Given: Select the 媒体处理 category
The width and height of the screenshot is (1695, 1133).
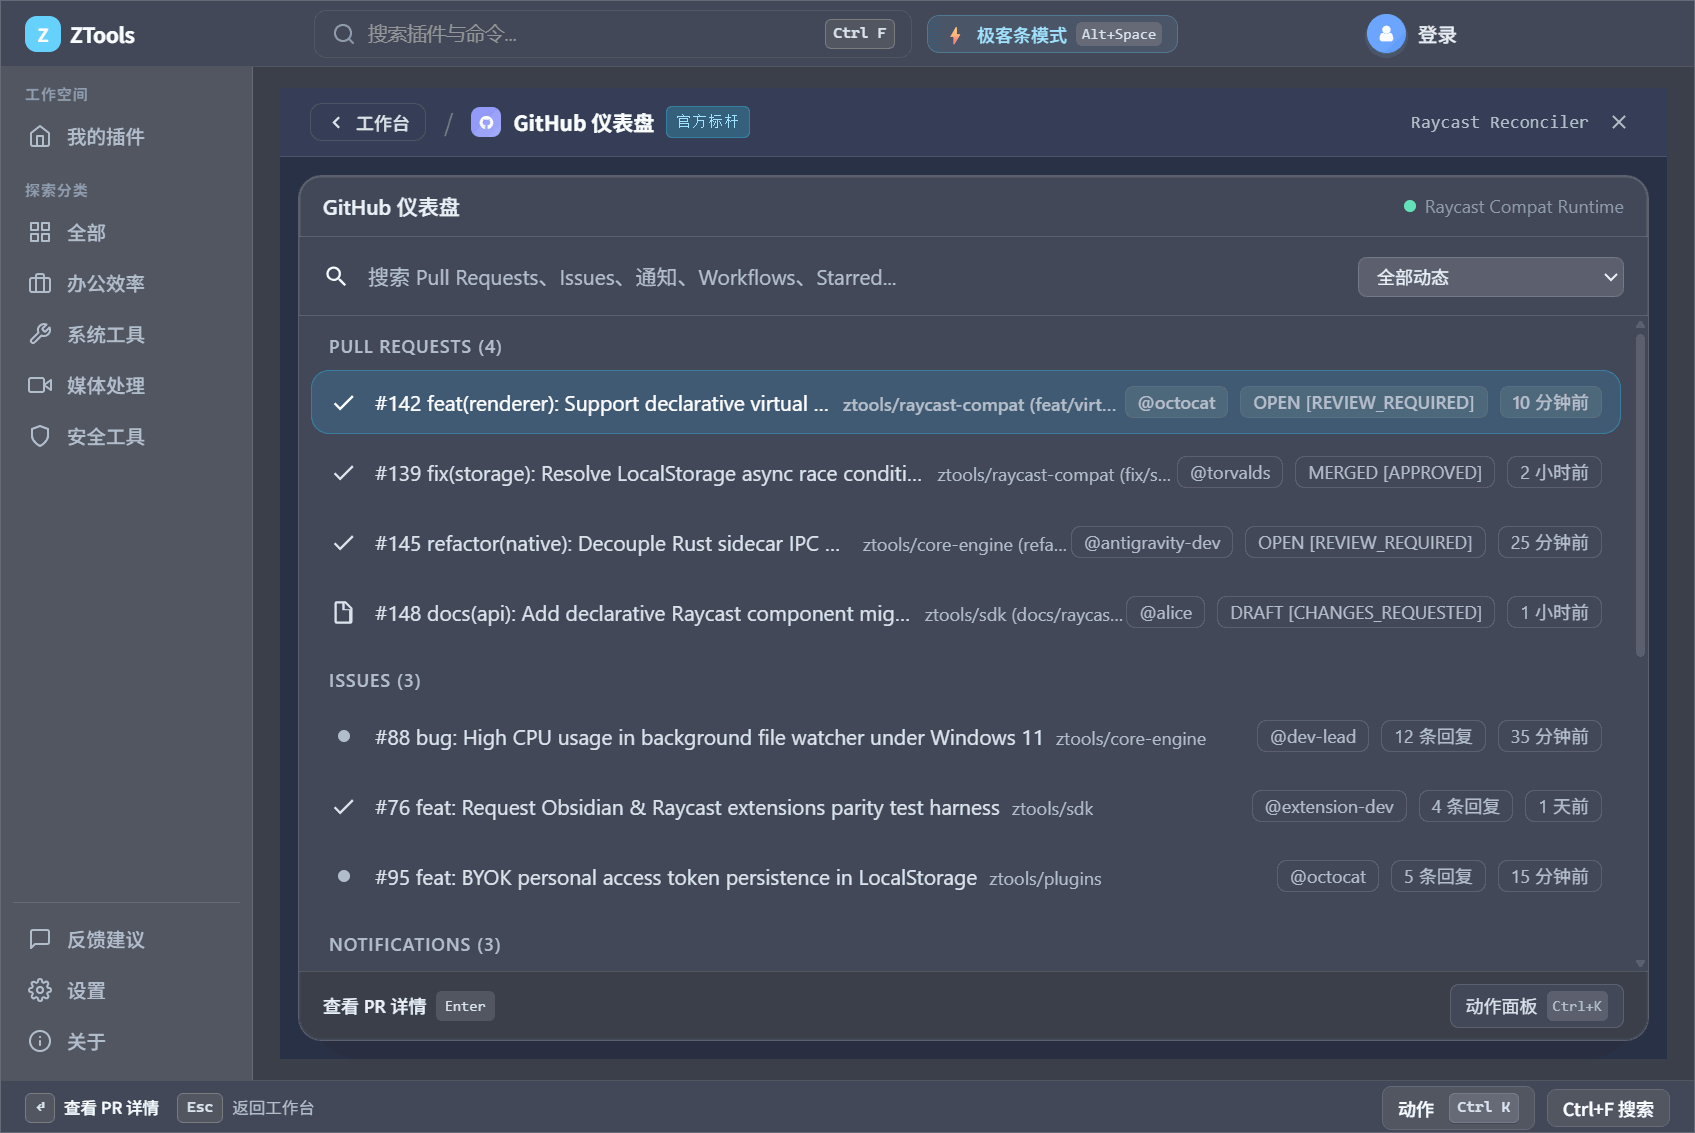Looking at the screenshot, I should click(126, 386).
